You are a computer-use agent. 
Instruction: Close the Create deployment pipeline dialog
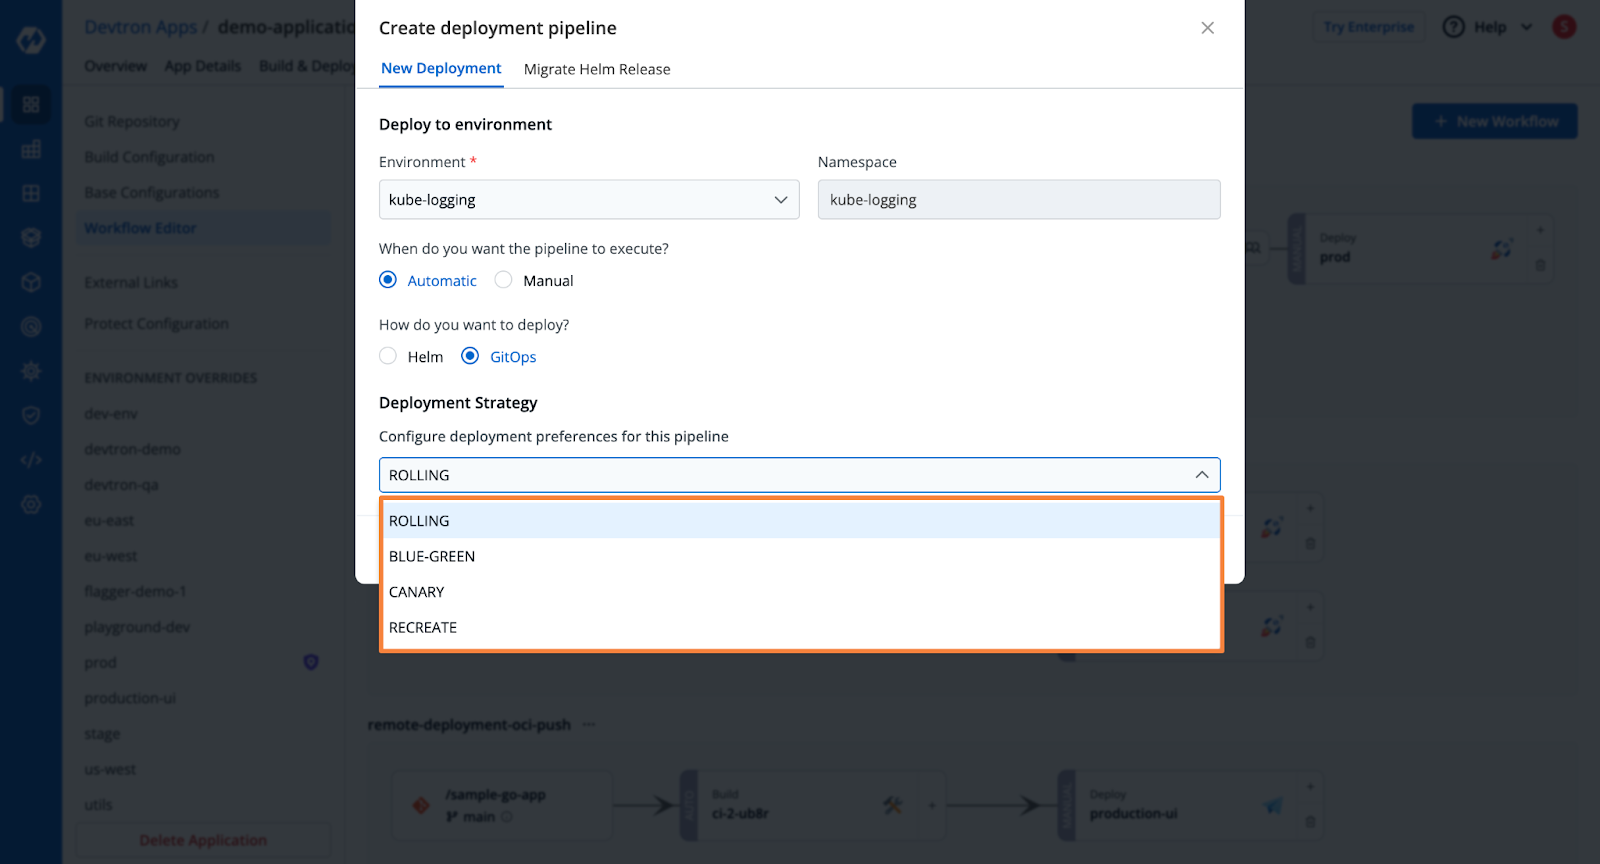pos(1207,28)
